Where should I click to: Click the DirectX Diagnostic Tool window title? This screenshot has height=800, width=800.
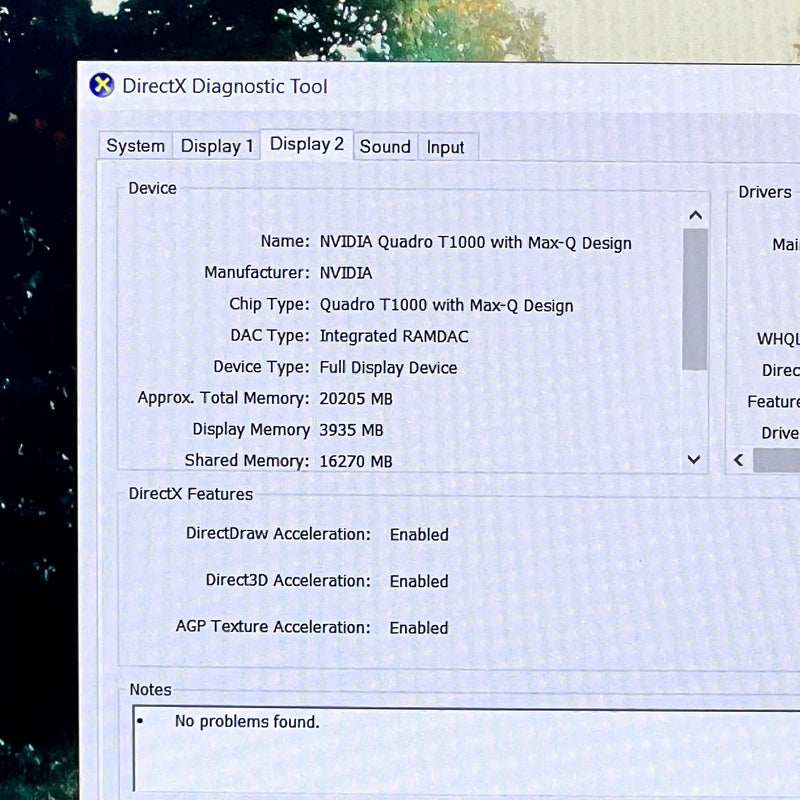(225, 86)
